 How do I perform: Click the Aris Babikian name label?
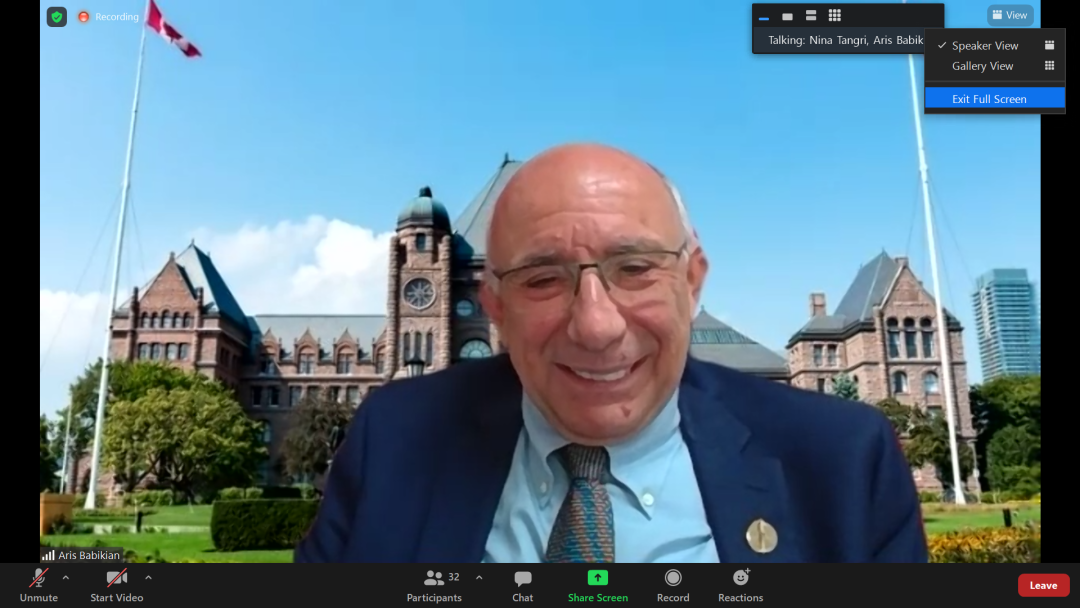point(88,555)
